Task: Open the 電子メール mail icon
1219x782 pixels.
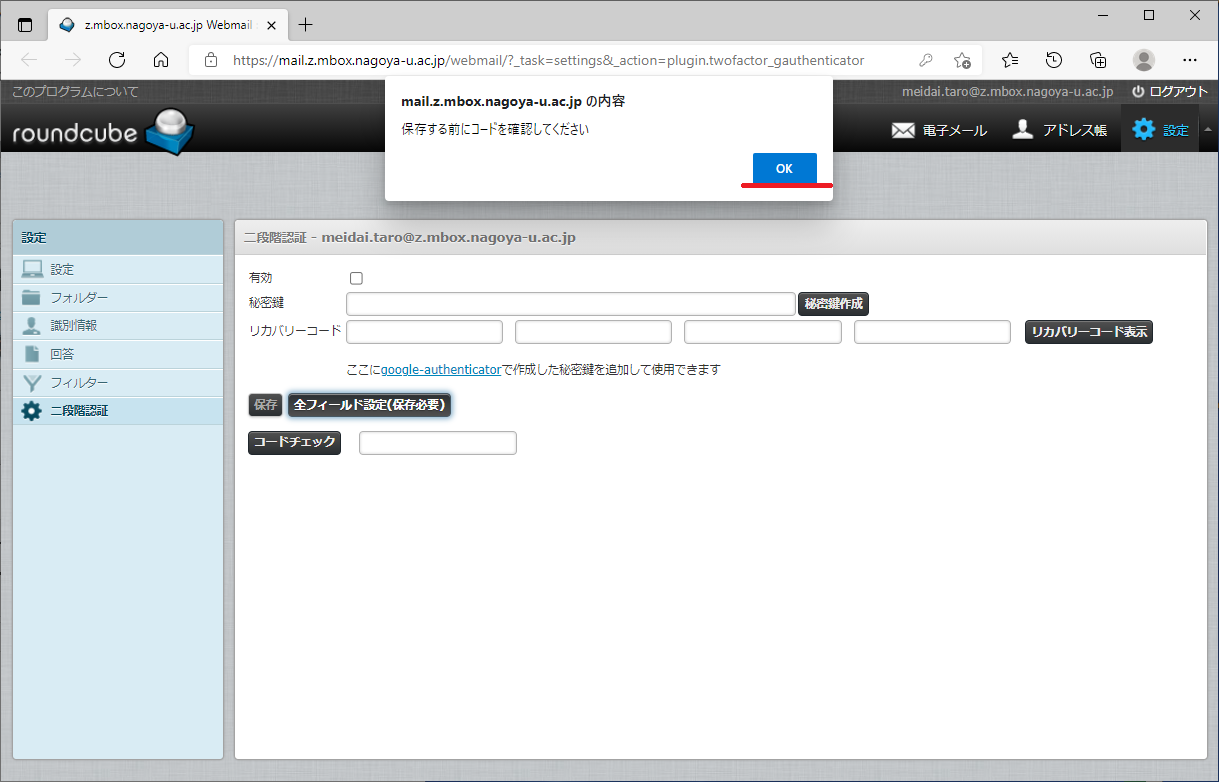Action: (x=904, y=130)
